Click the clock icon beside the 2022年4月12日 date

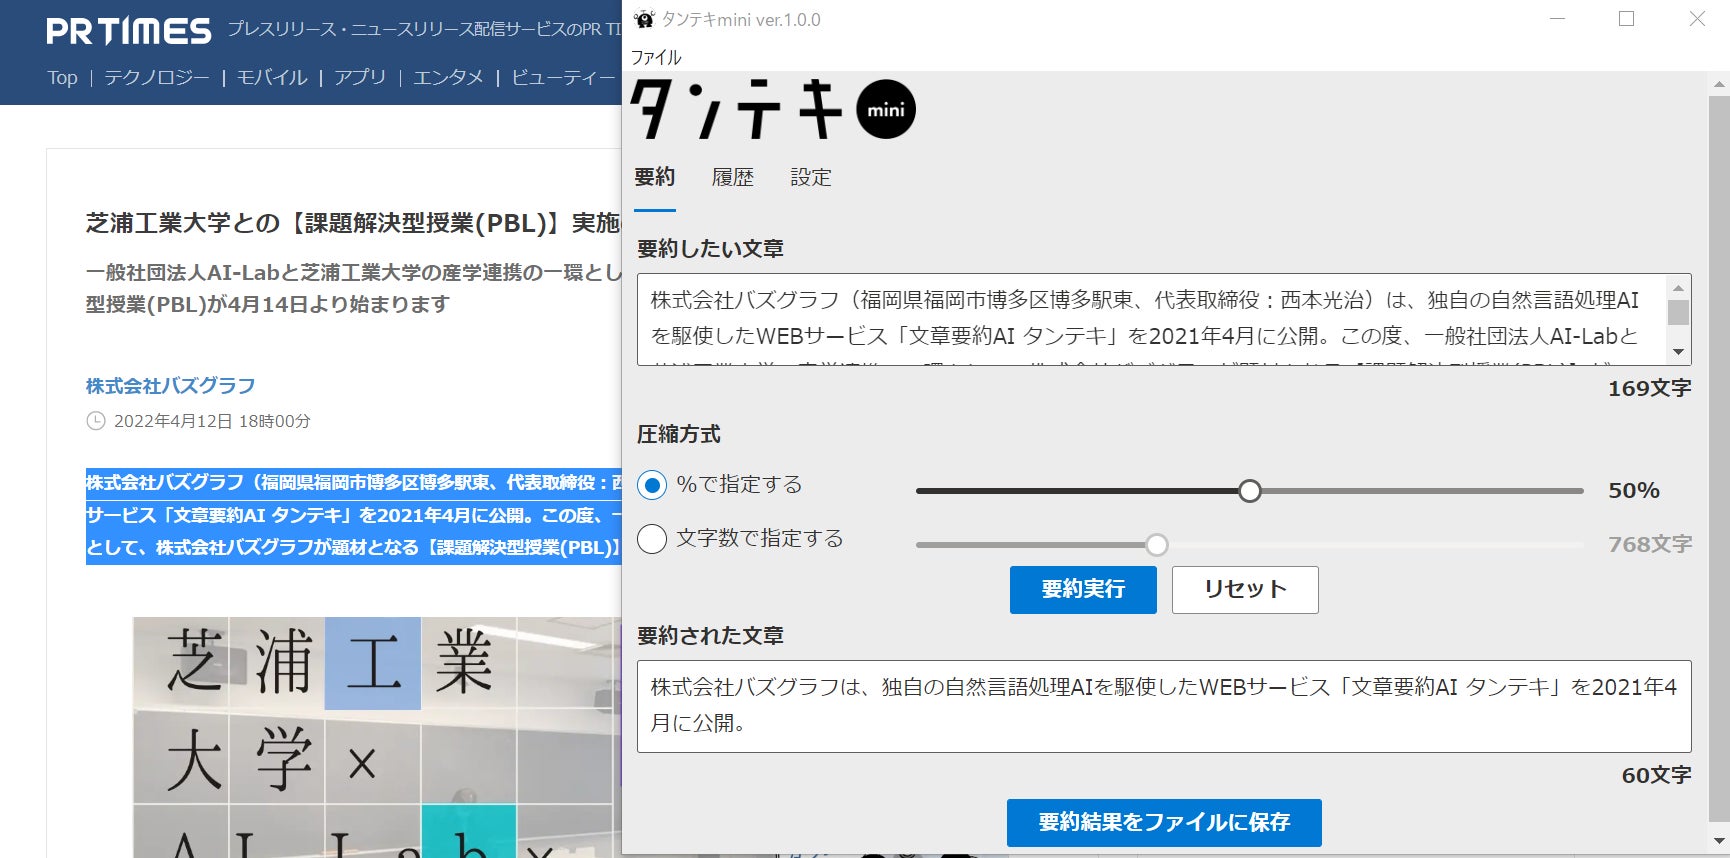click(96, 421)
